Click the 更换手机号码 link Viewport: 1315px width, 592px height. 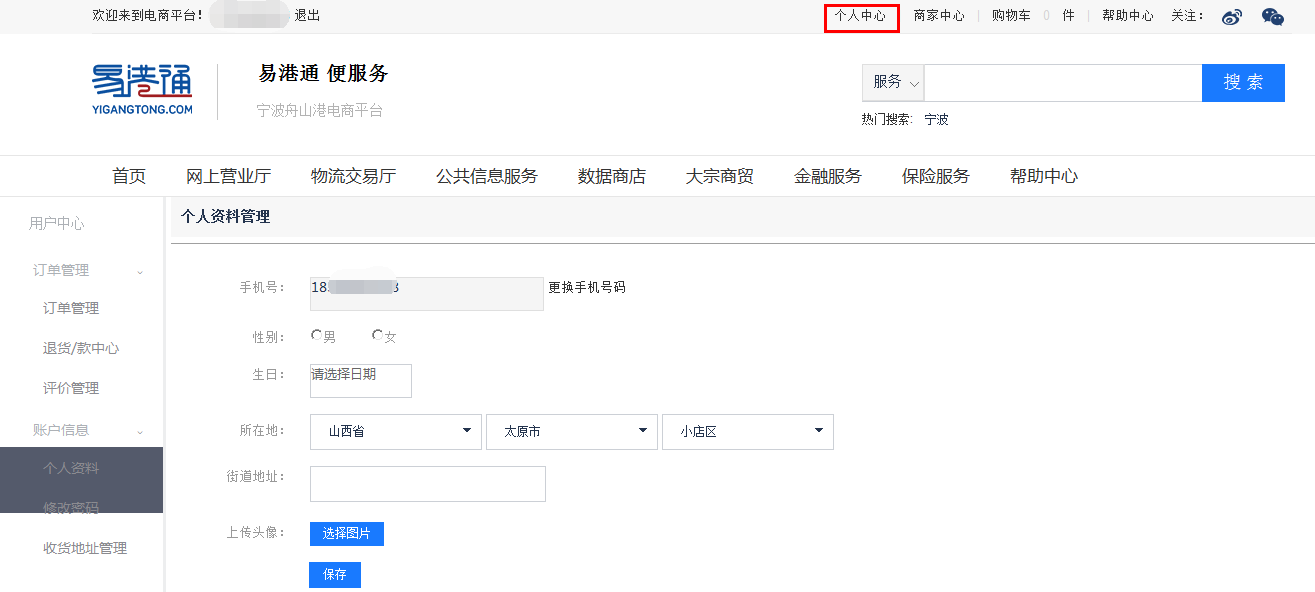(587, 288)
